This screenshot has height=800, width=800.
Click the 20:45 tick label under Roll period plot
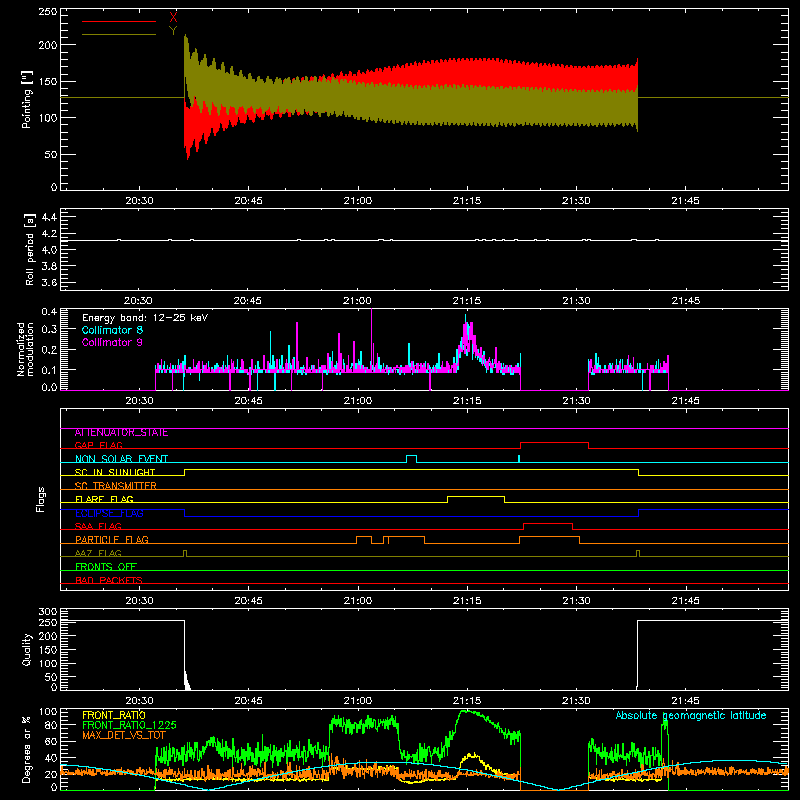point(248,301)
